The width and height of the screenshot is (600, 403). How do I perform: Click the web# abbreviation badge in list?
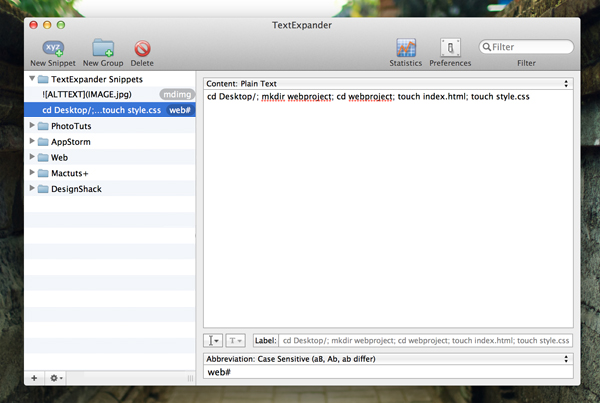(x=180, y=110)
